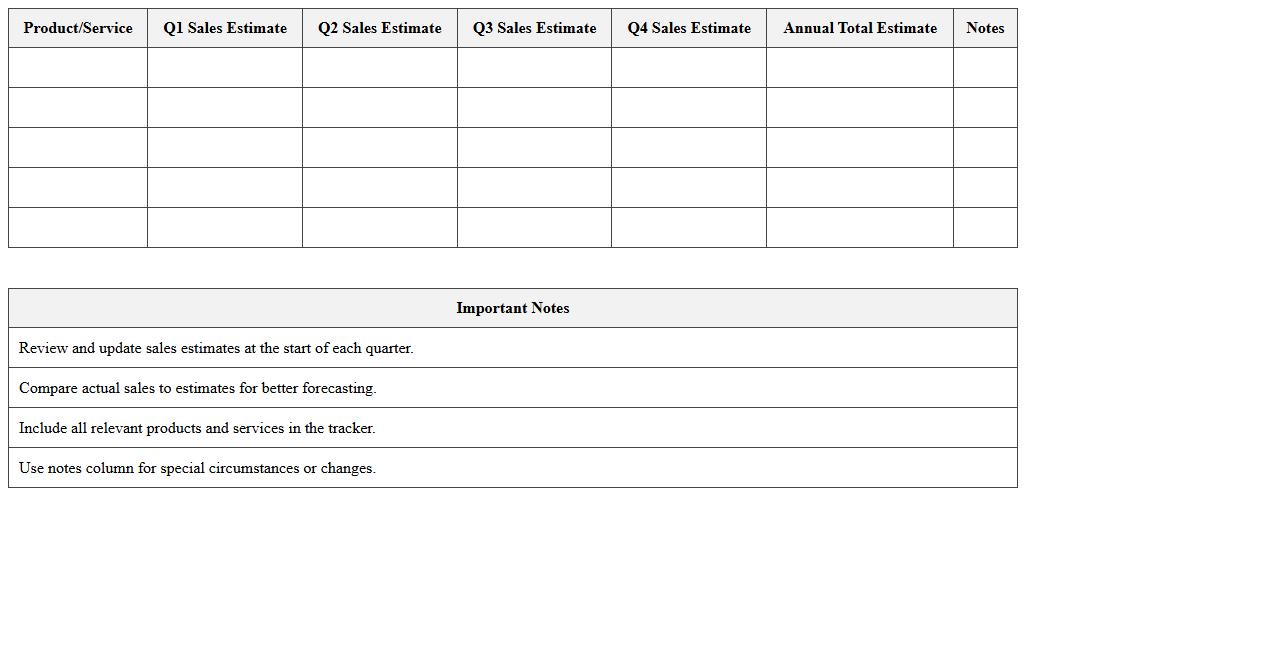Select the 'Review and update sales estimates' note
The height and width of the screenshot is (650, 1278).
216,348
